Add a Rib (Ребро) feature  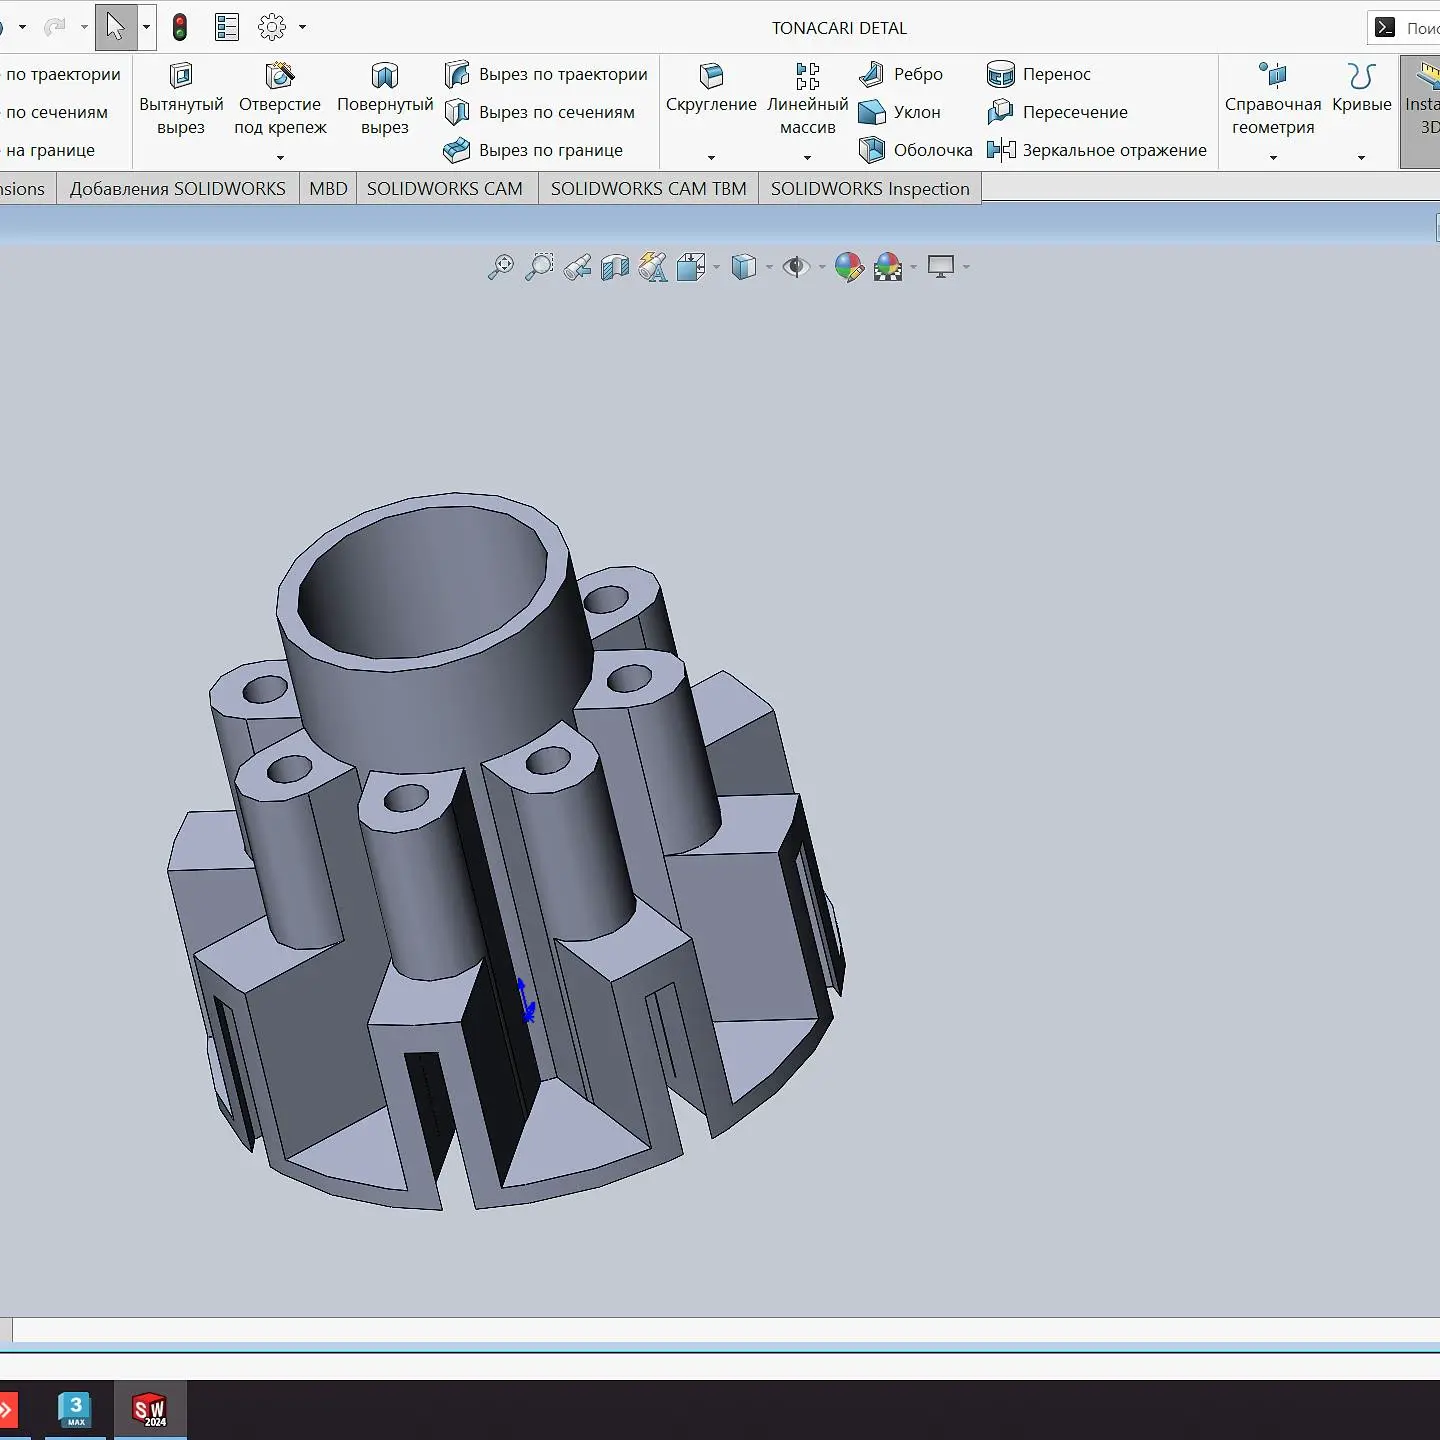click(x=901, y=74)
